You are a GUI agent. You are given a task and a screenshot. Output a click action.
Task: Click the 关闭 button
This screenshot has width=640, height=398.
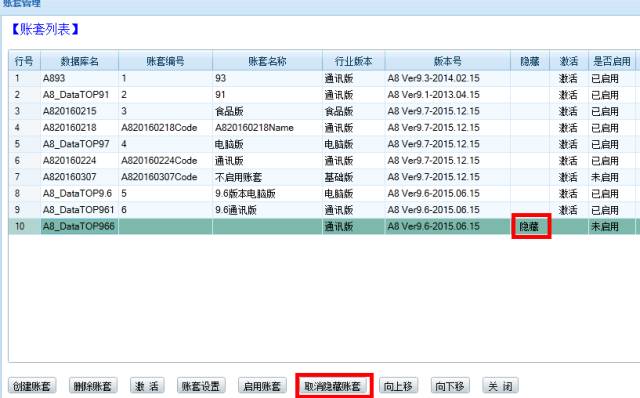[500, 386]
